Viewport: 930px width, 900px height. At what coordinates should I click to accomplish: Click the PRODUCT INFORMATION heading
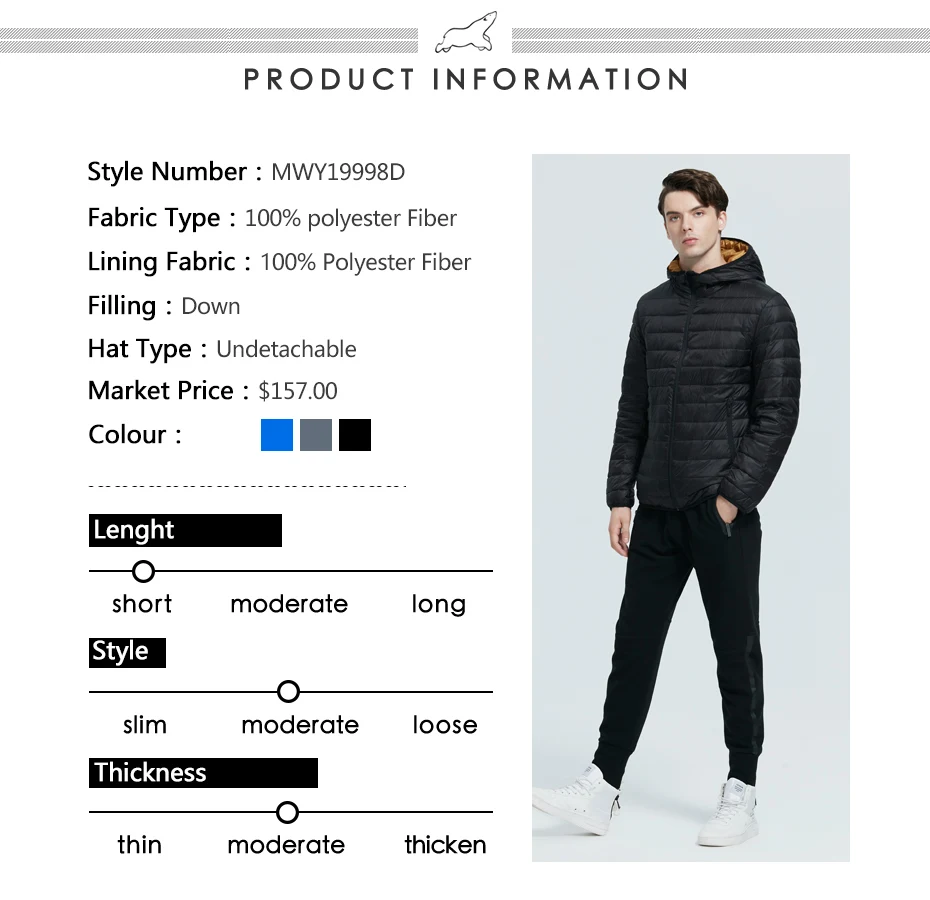[466, 79]
